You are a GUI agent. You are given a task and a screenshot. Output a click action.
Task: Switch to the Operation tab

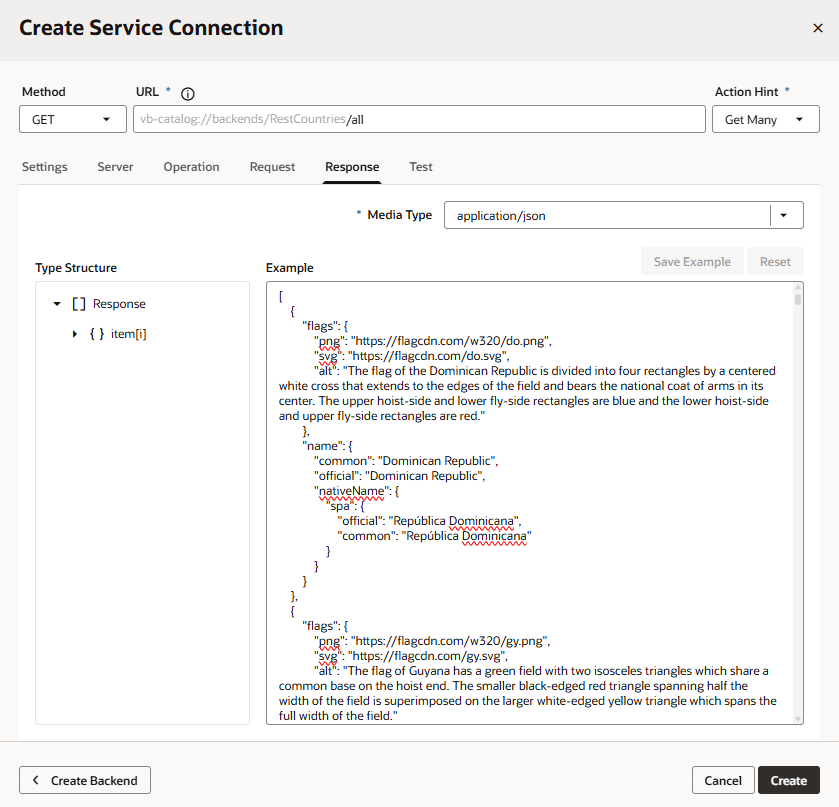click(192, 167)
